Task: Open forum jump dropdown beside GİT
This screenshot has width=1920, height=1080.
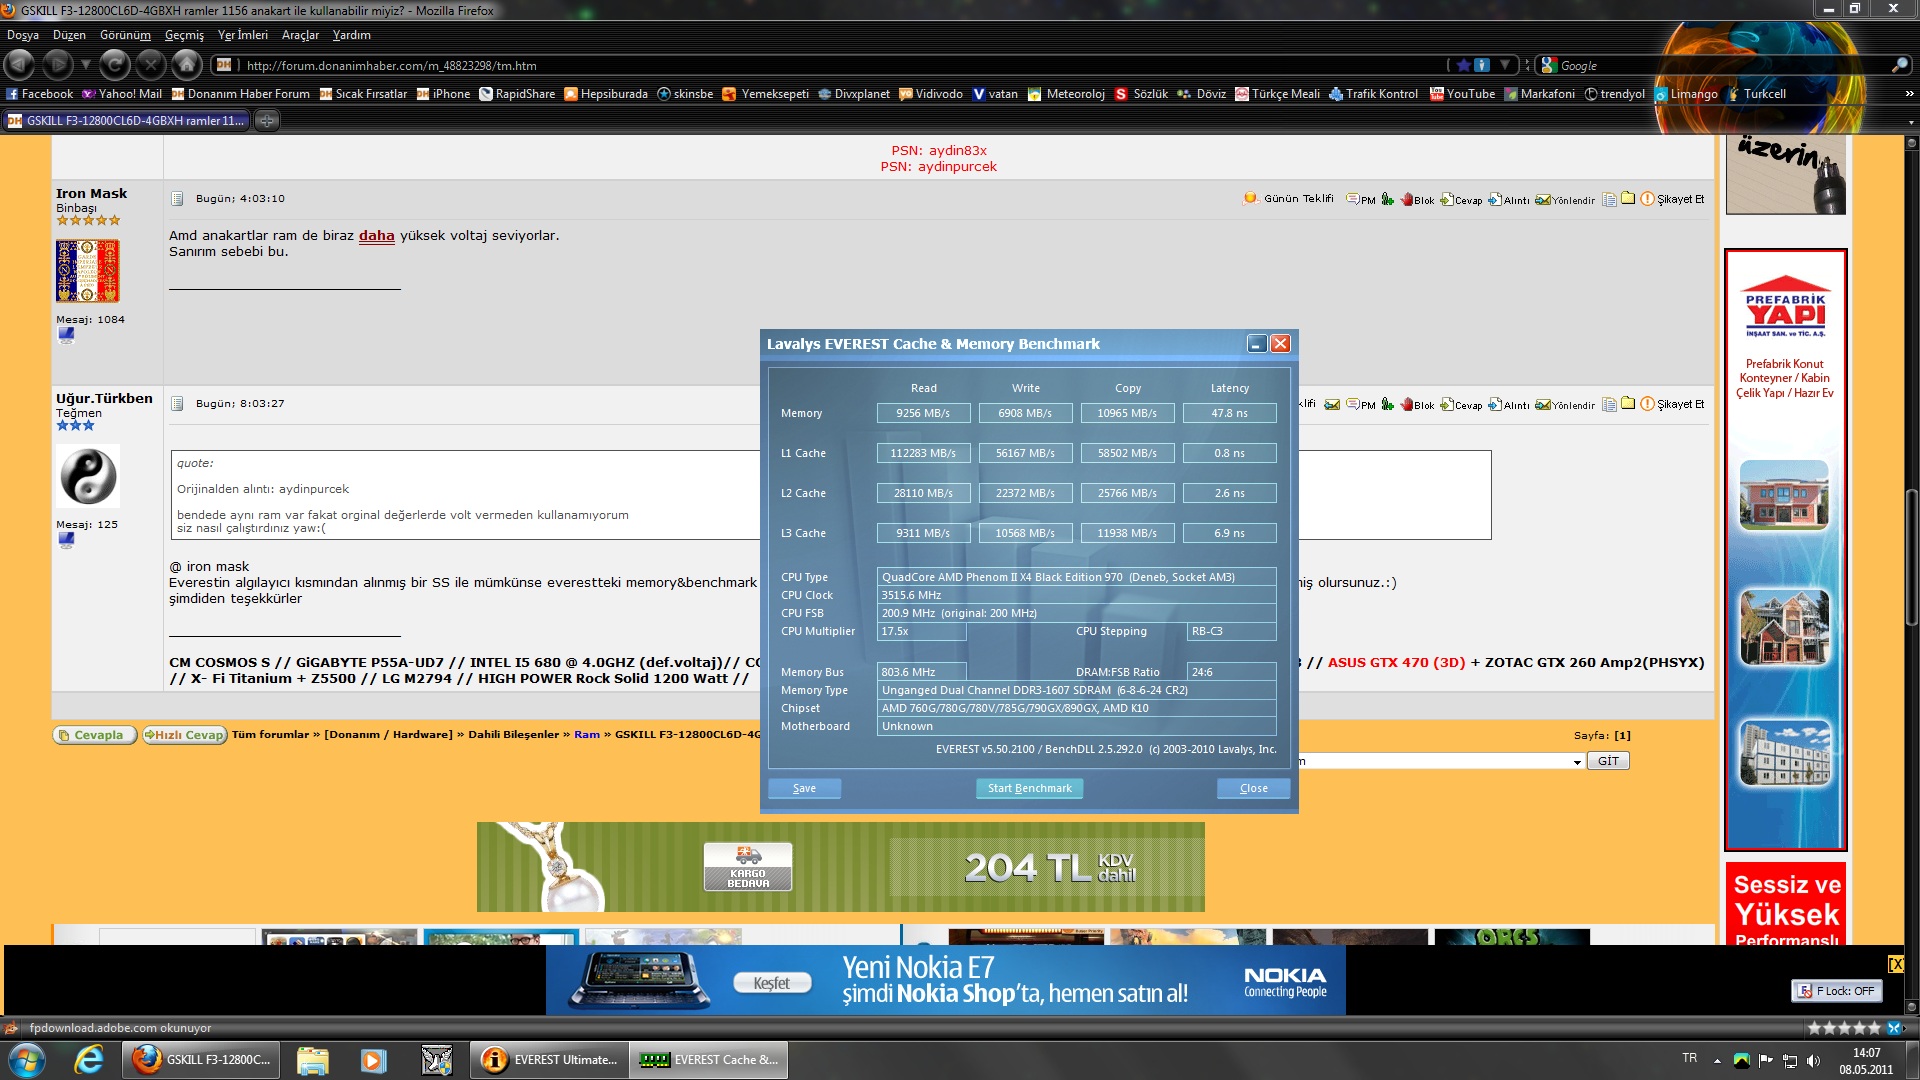Action: point(1577,762)
